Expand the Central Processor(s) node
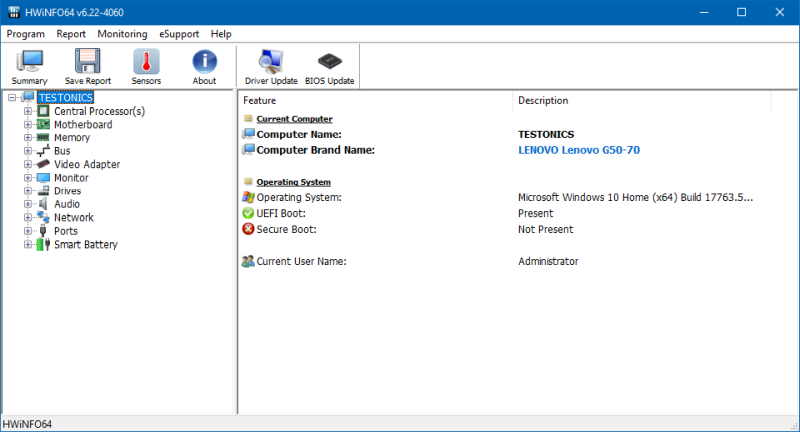This screenshot has height=432, width=800. pos(28,111)
